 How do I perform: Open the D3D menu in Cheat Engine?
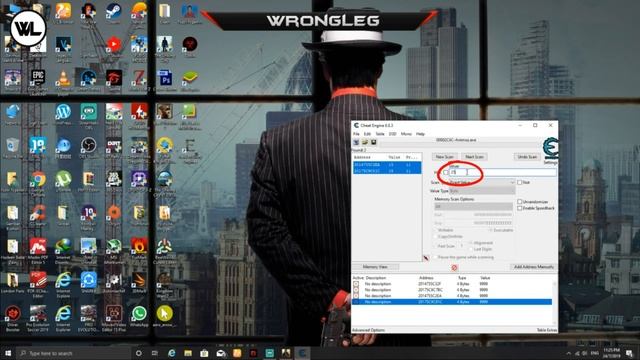pyautogui.click(x=393, y=134)
